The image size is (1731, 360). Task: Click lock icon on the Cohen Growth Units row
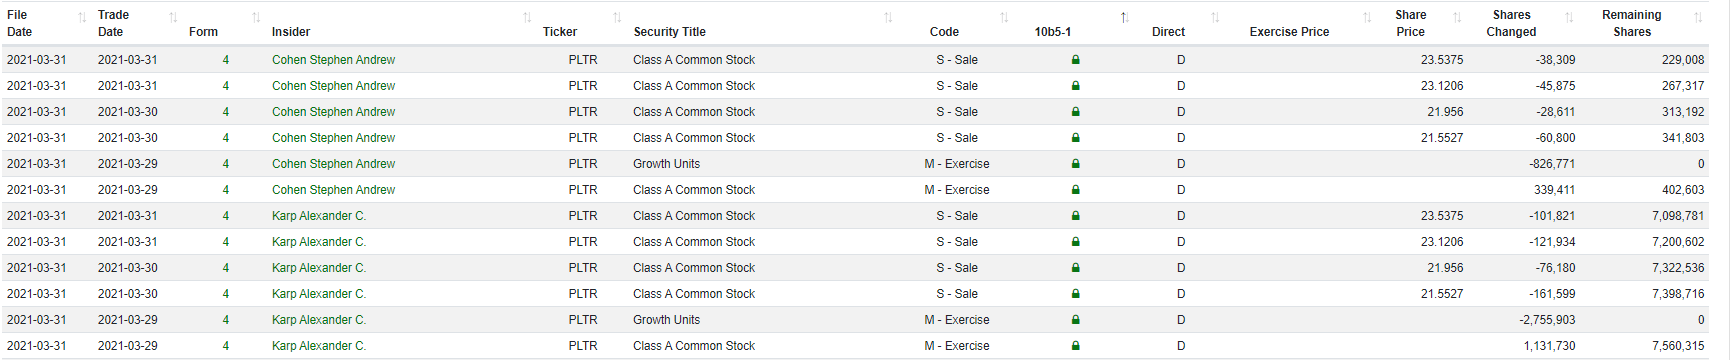[1076, 164]
